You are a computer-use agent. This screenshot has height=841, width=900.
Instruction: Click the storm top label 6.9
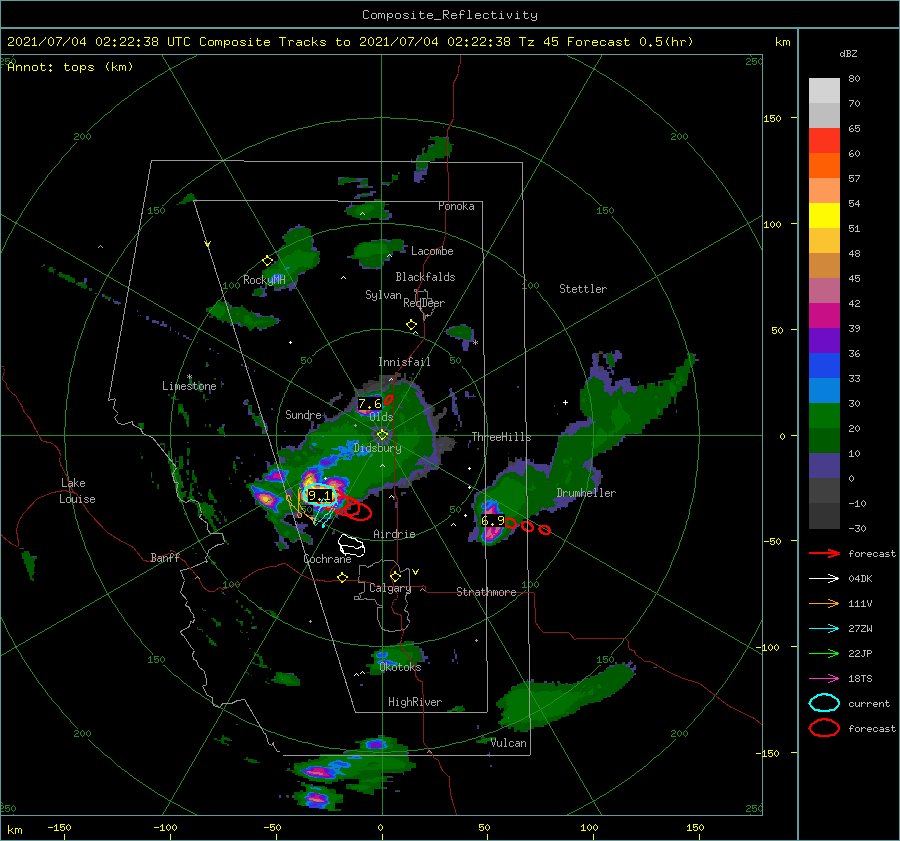pyautogui.click(x=492, y=521)
